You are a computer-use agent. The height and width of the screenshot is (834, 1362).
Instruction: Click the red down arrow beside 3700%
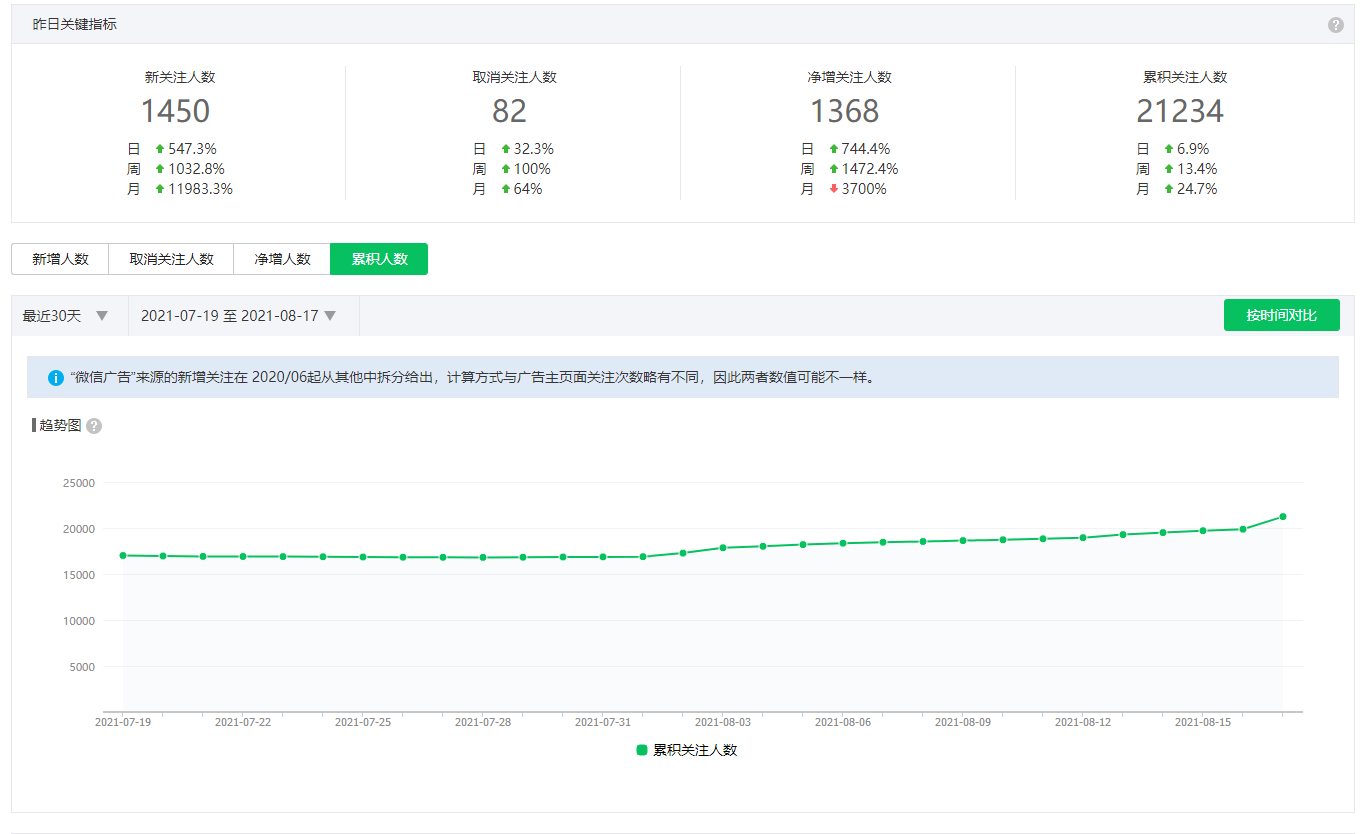[834, 189]
